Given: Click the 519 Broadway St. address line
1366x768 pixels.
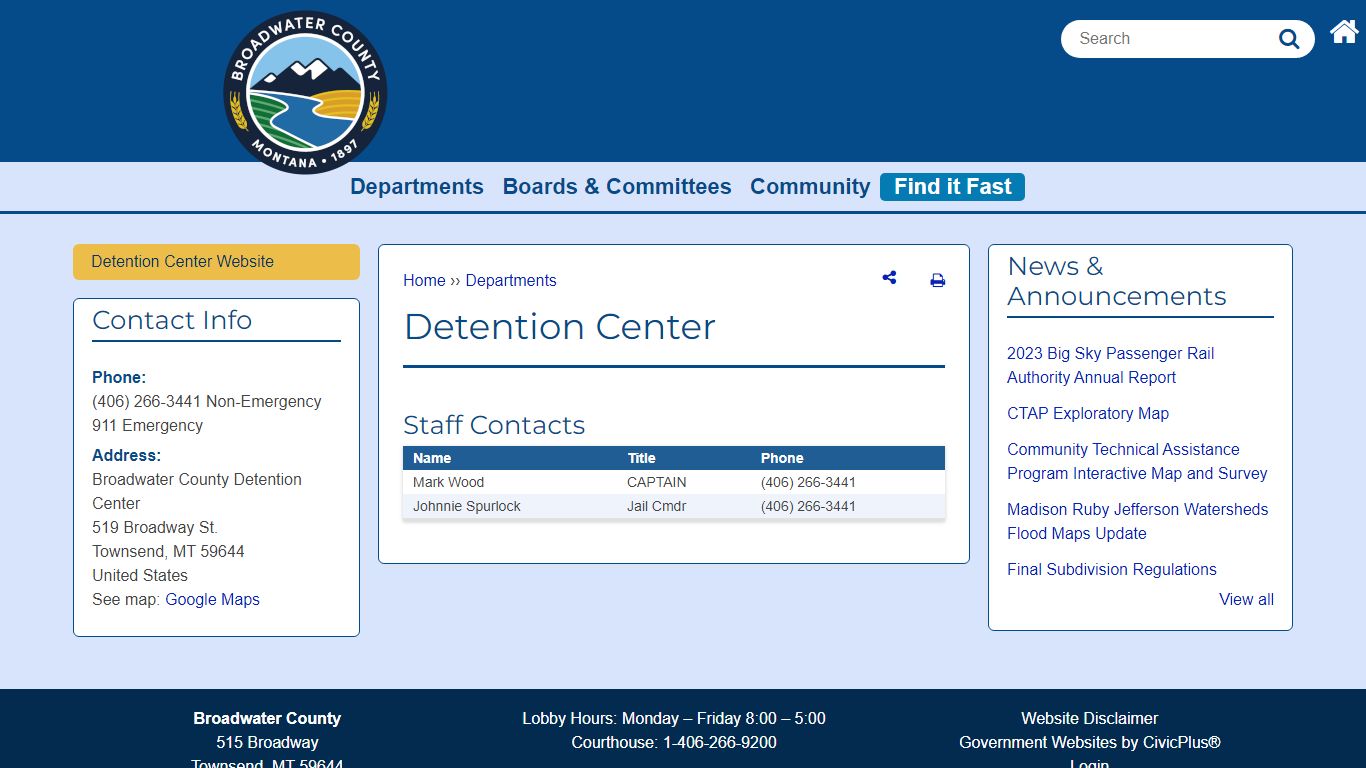Looking at the screenshot, I should [x=155, y=528].
